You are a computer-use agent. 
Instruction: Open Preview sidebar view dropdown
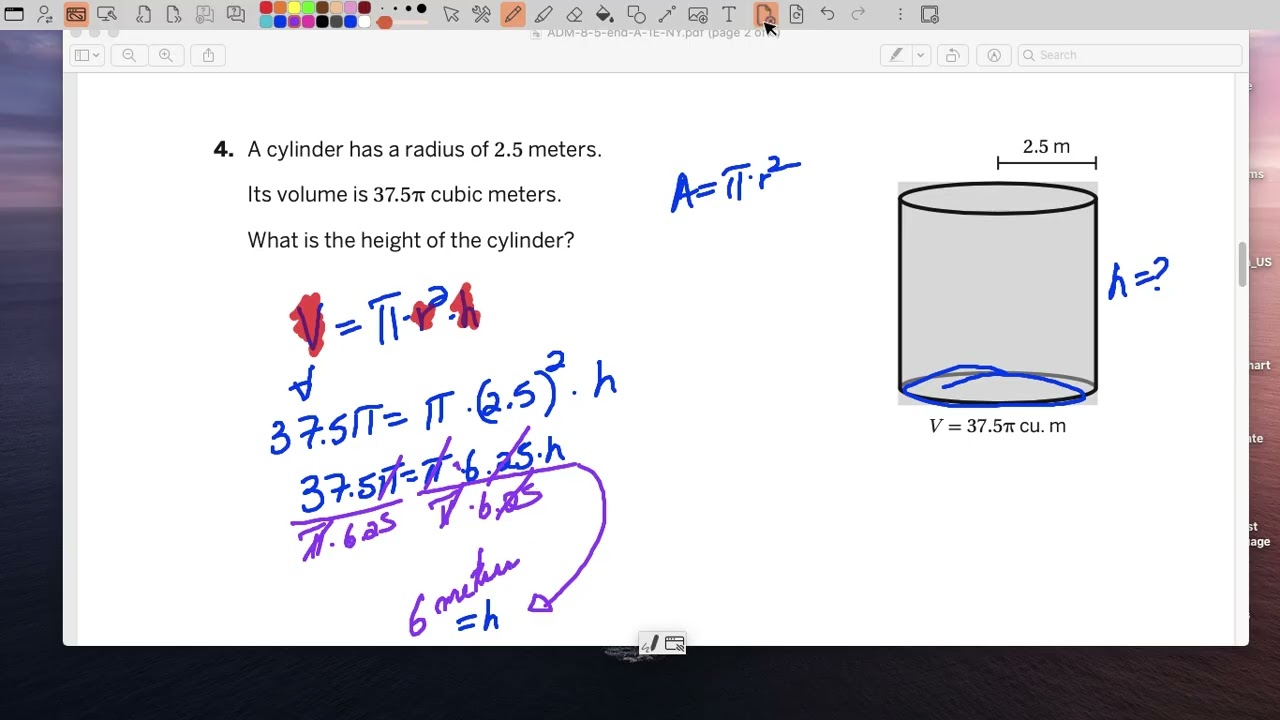pyautogui.click(x=87, y=55)
